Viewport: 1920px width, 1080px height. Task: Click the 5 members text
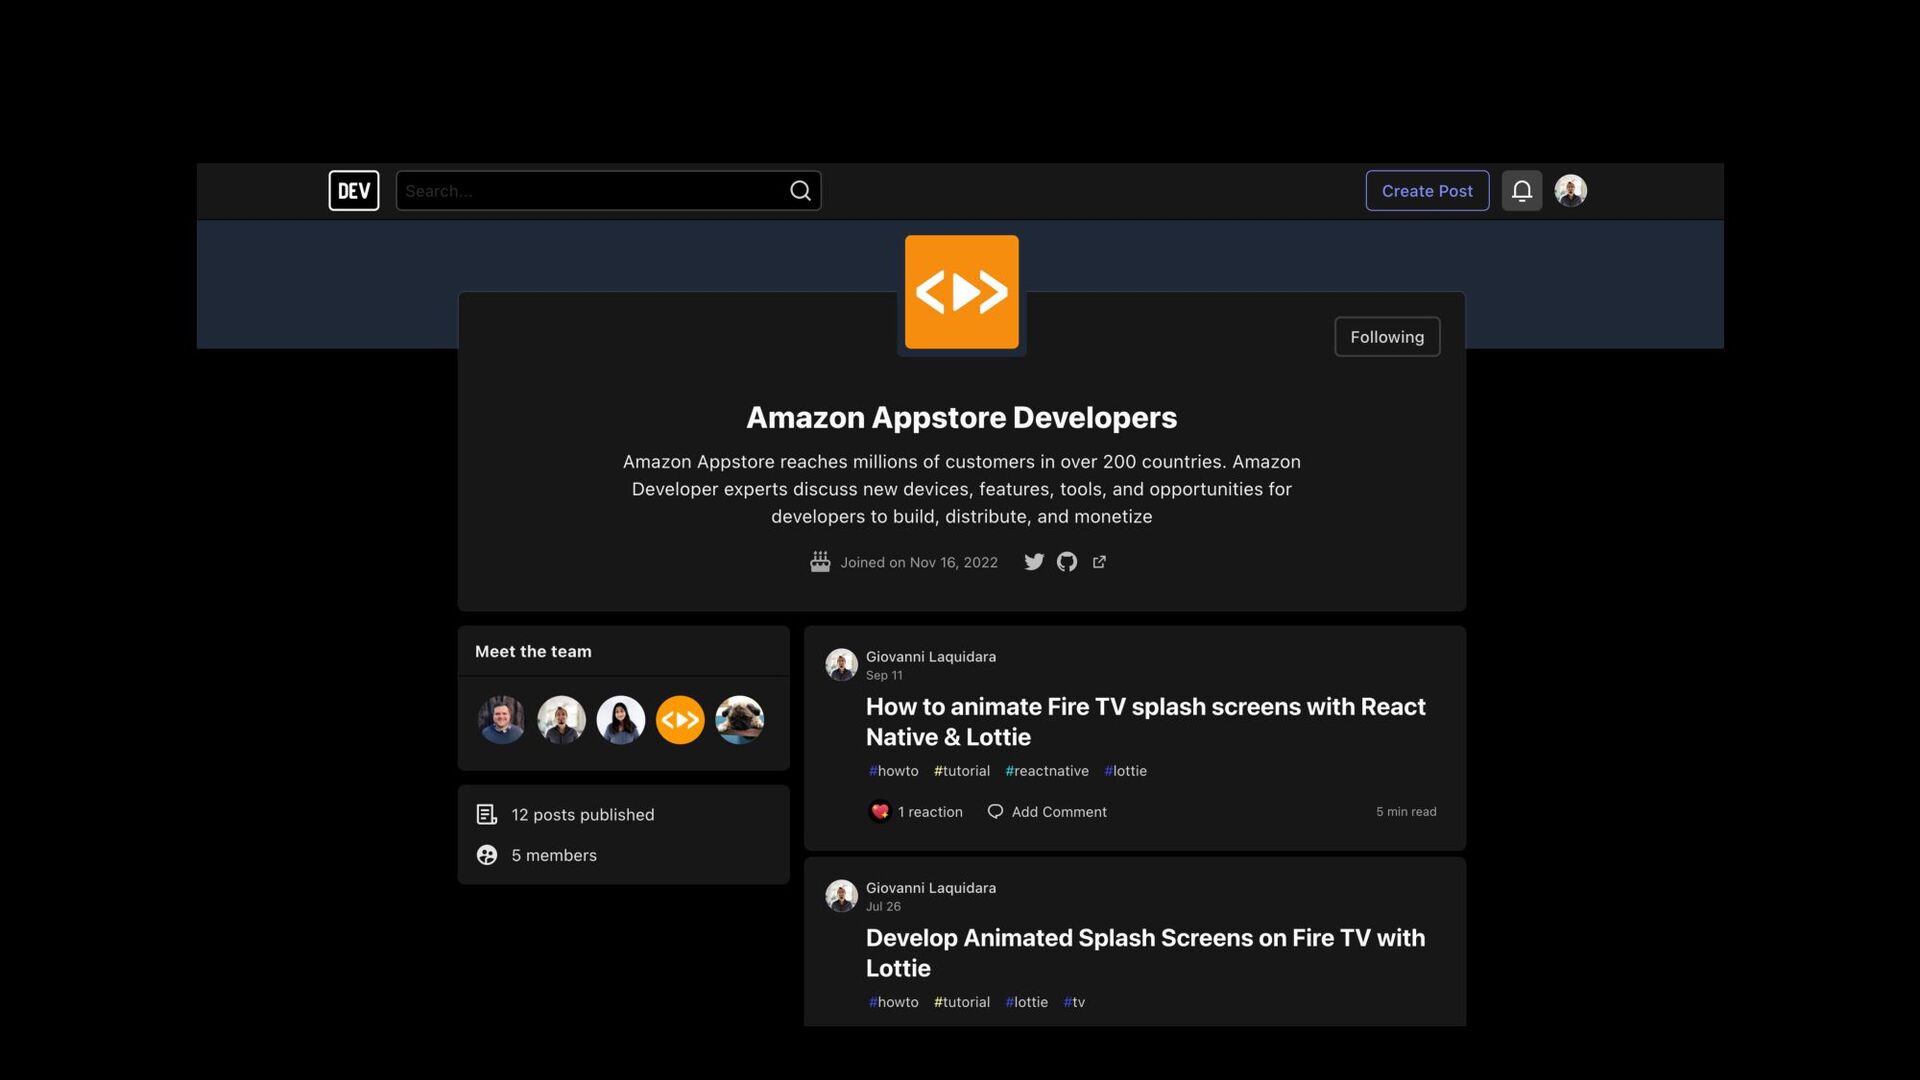pyautogui.click(x=554, y=855)
